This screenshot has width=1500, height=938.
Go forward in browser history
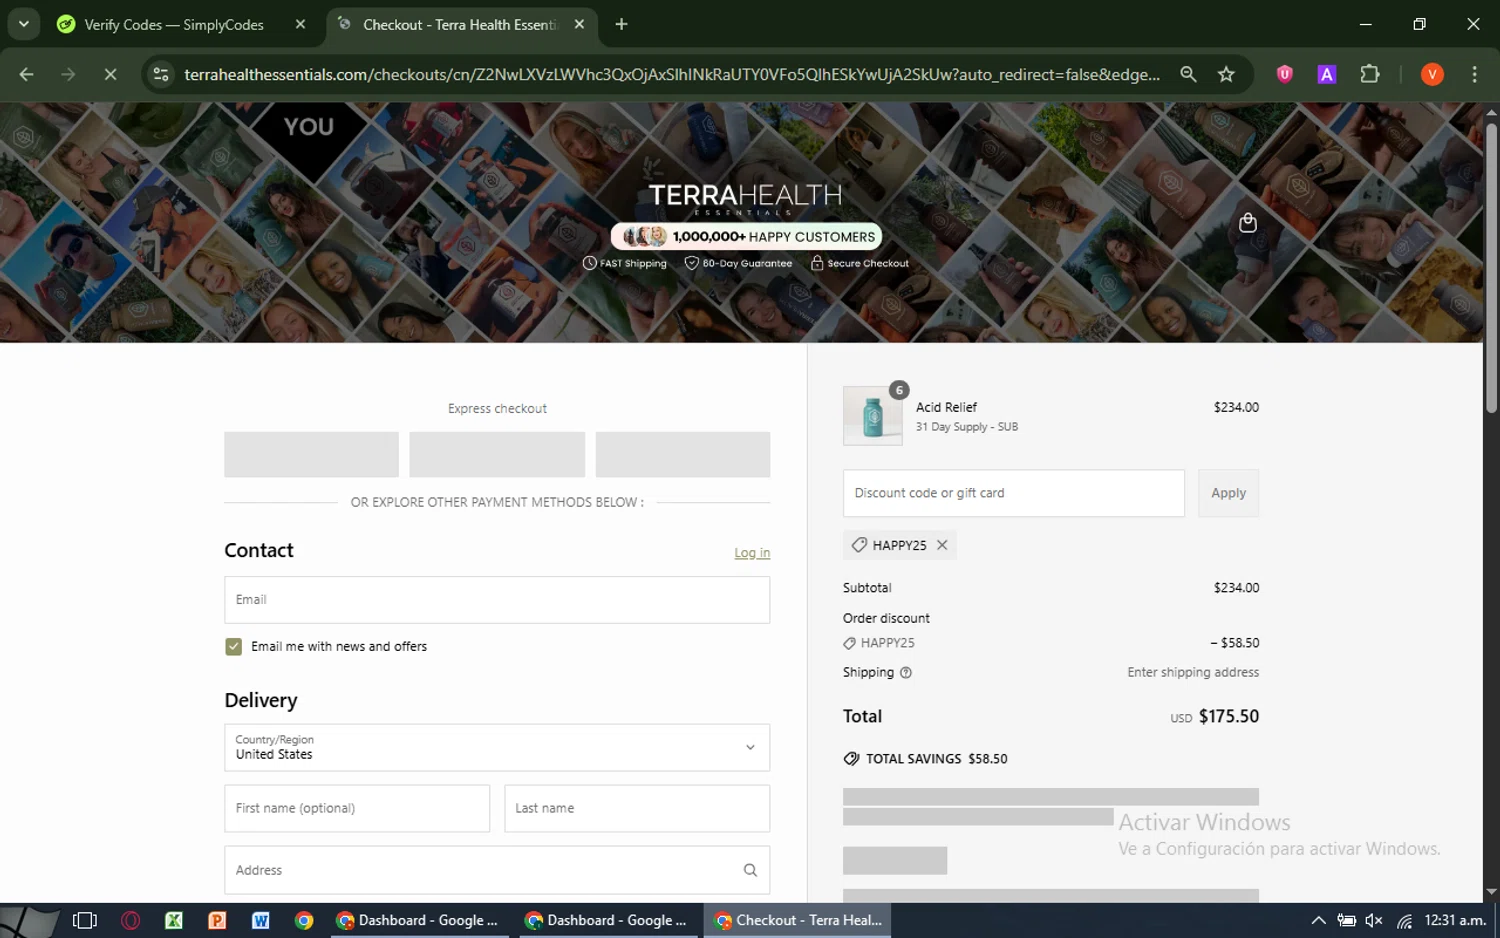(x=68, y=74)
